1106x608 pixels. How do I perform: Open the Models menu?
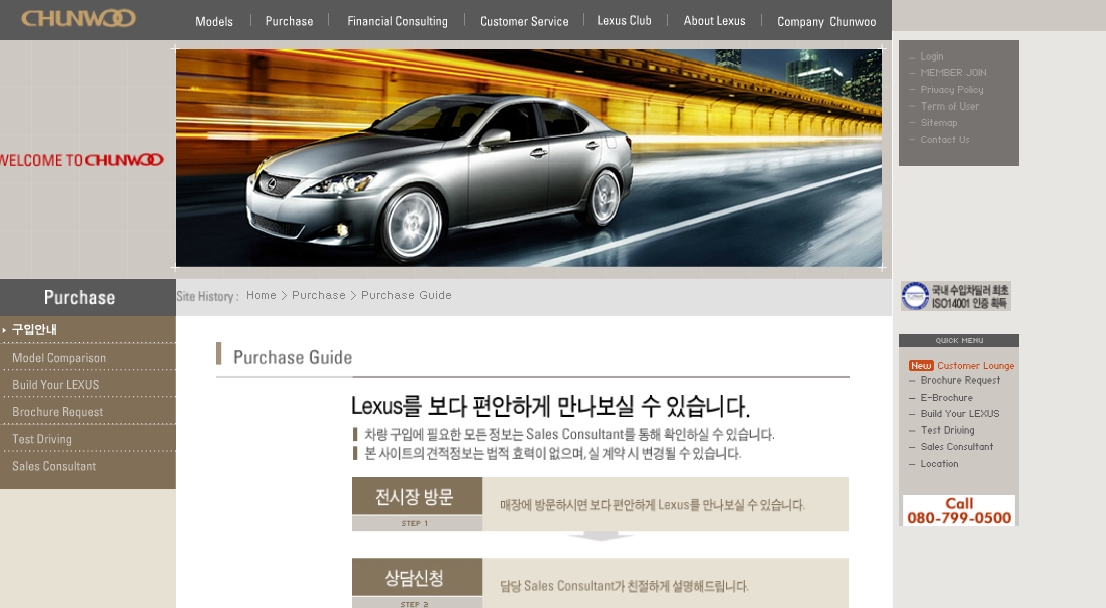click(x=214, y=21)
